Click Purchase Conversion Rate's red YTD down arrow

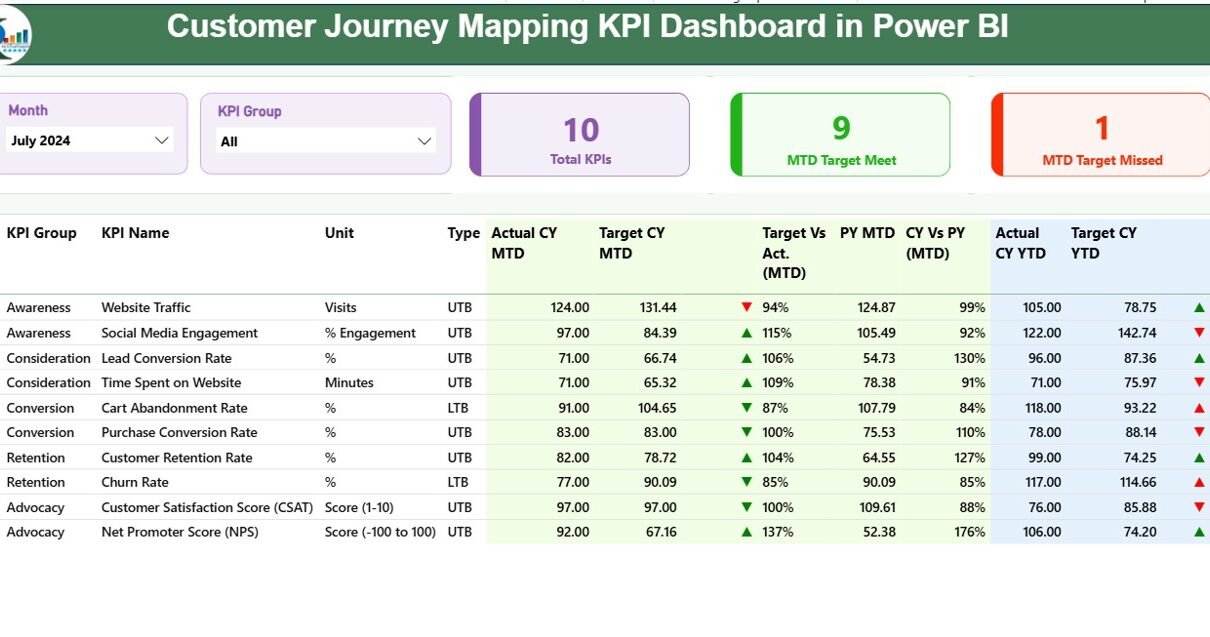click(x=1199, y=433)
